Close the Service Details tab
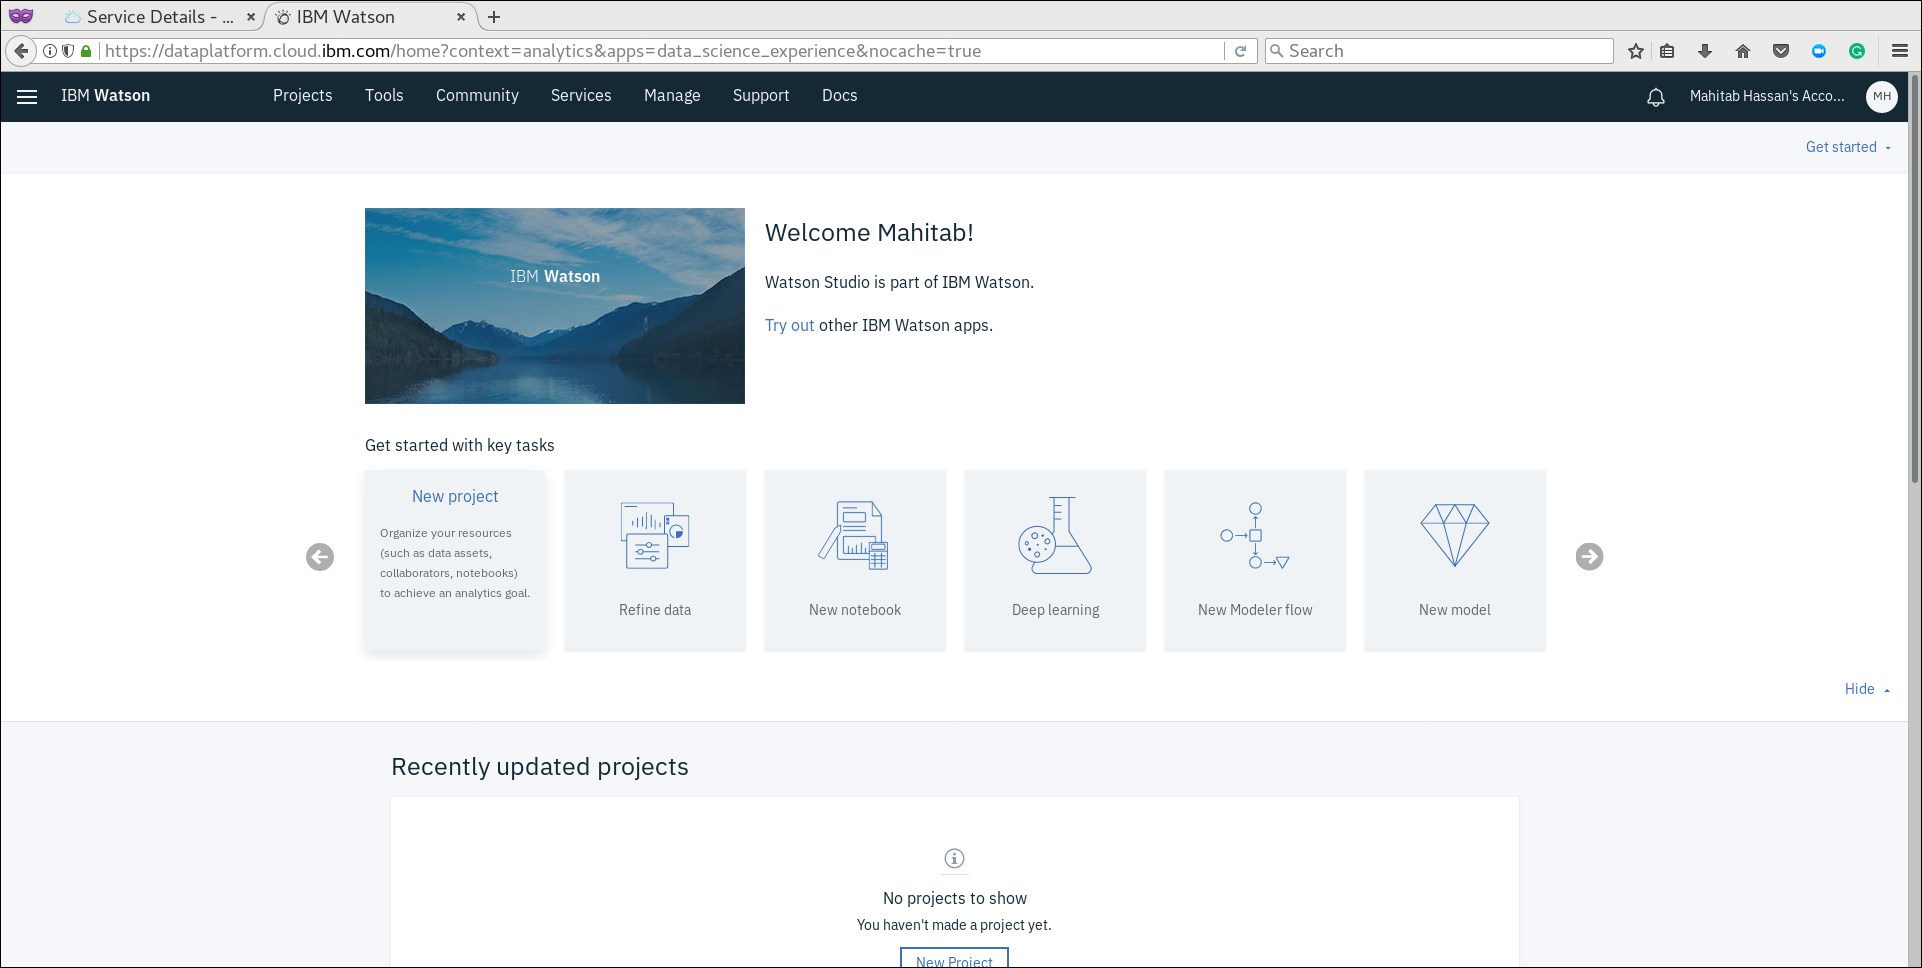Screen dimensions: 1922x968 [x=251, y=17]
